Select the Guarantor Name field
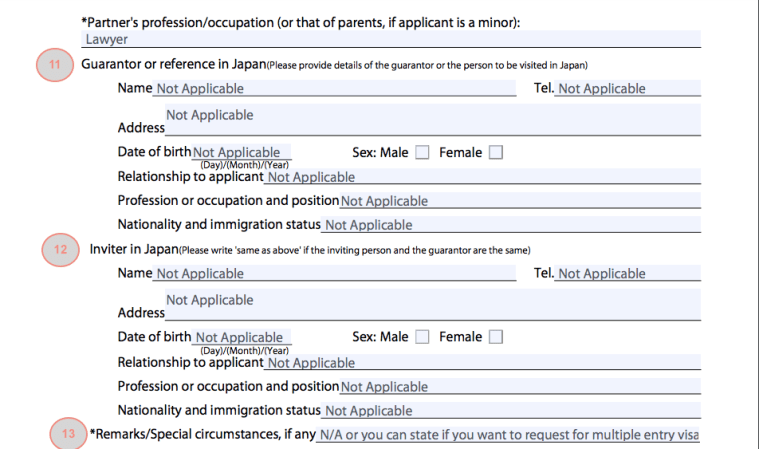Image resolution: width=759 pixels, height=449 pixels. [x=333, y=89]
